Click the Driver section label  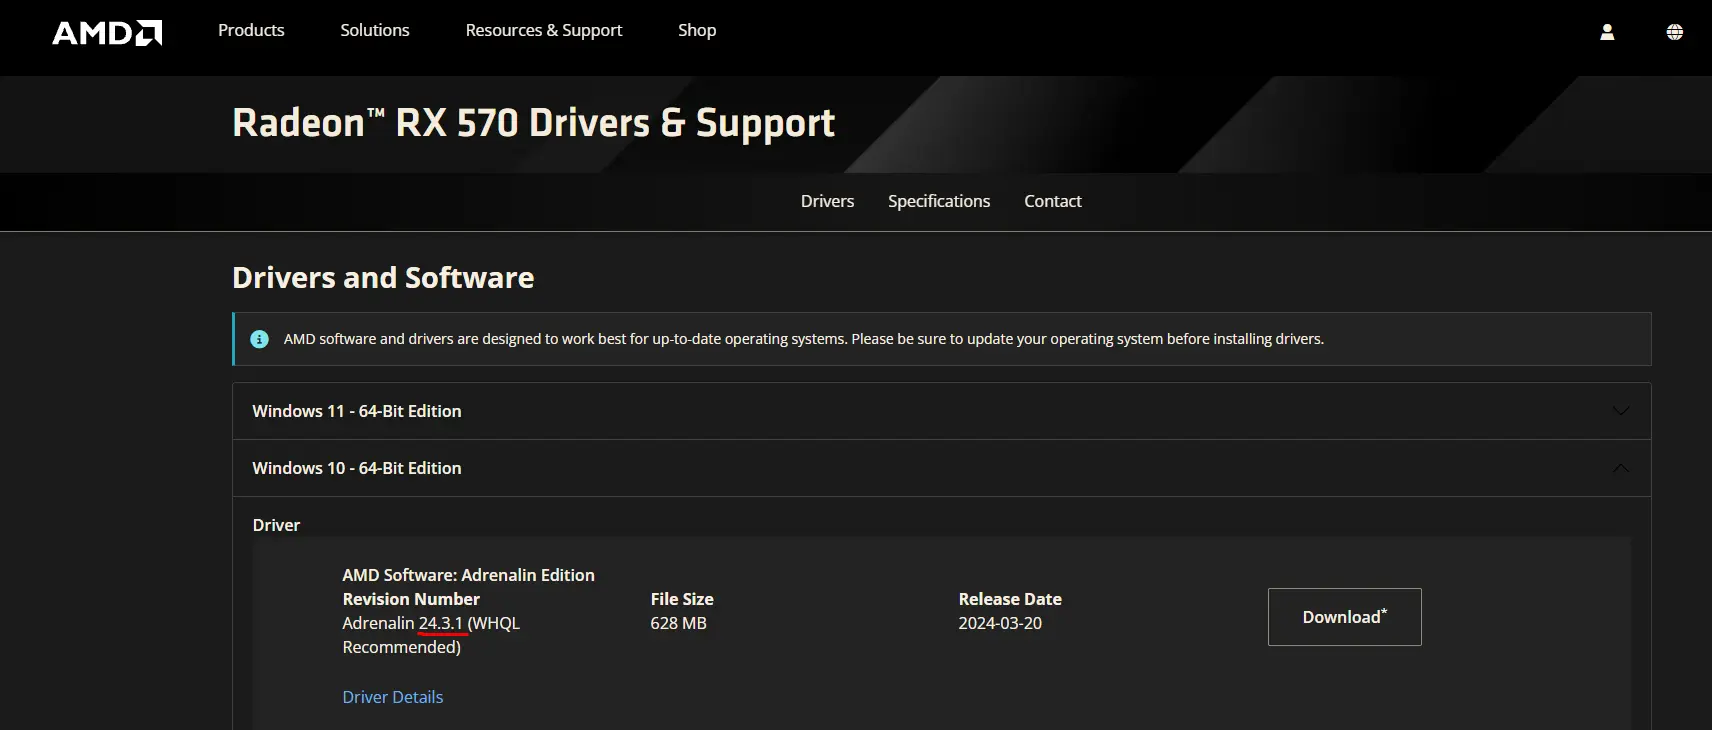click(276, 525)
